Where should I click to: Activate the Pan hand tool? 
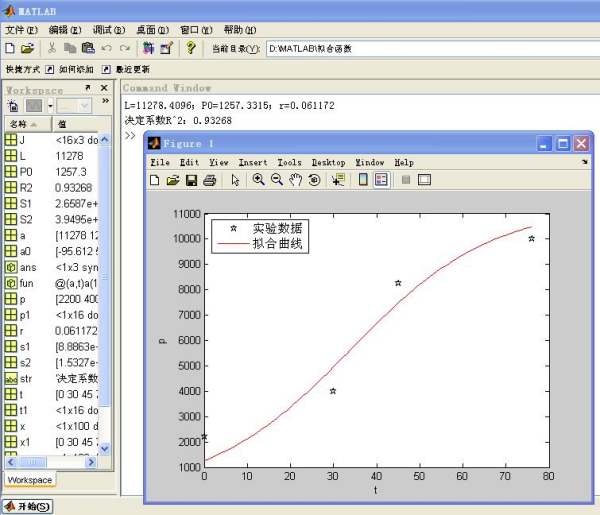(x=295, y=180)
